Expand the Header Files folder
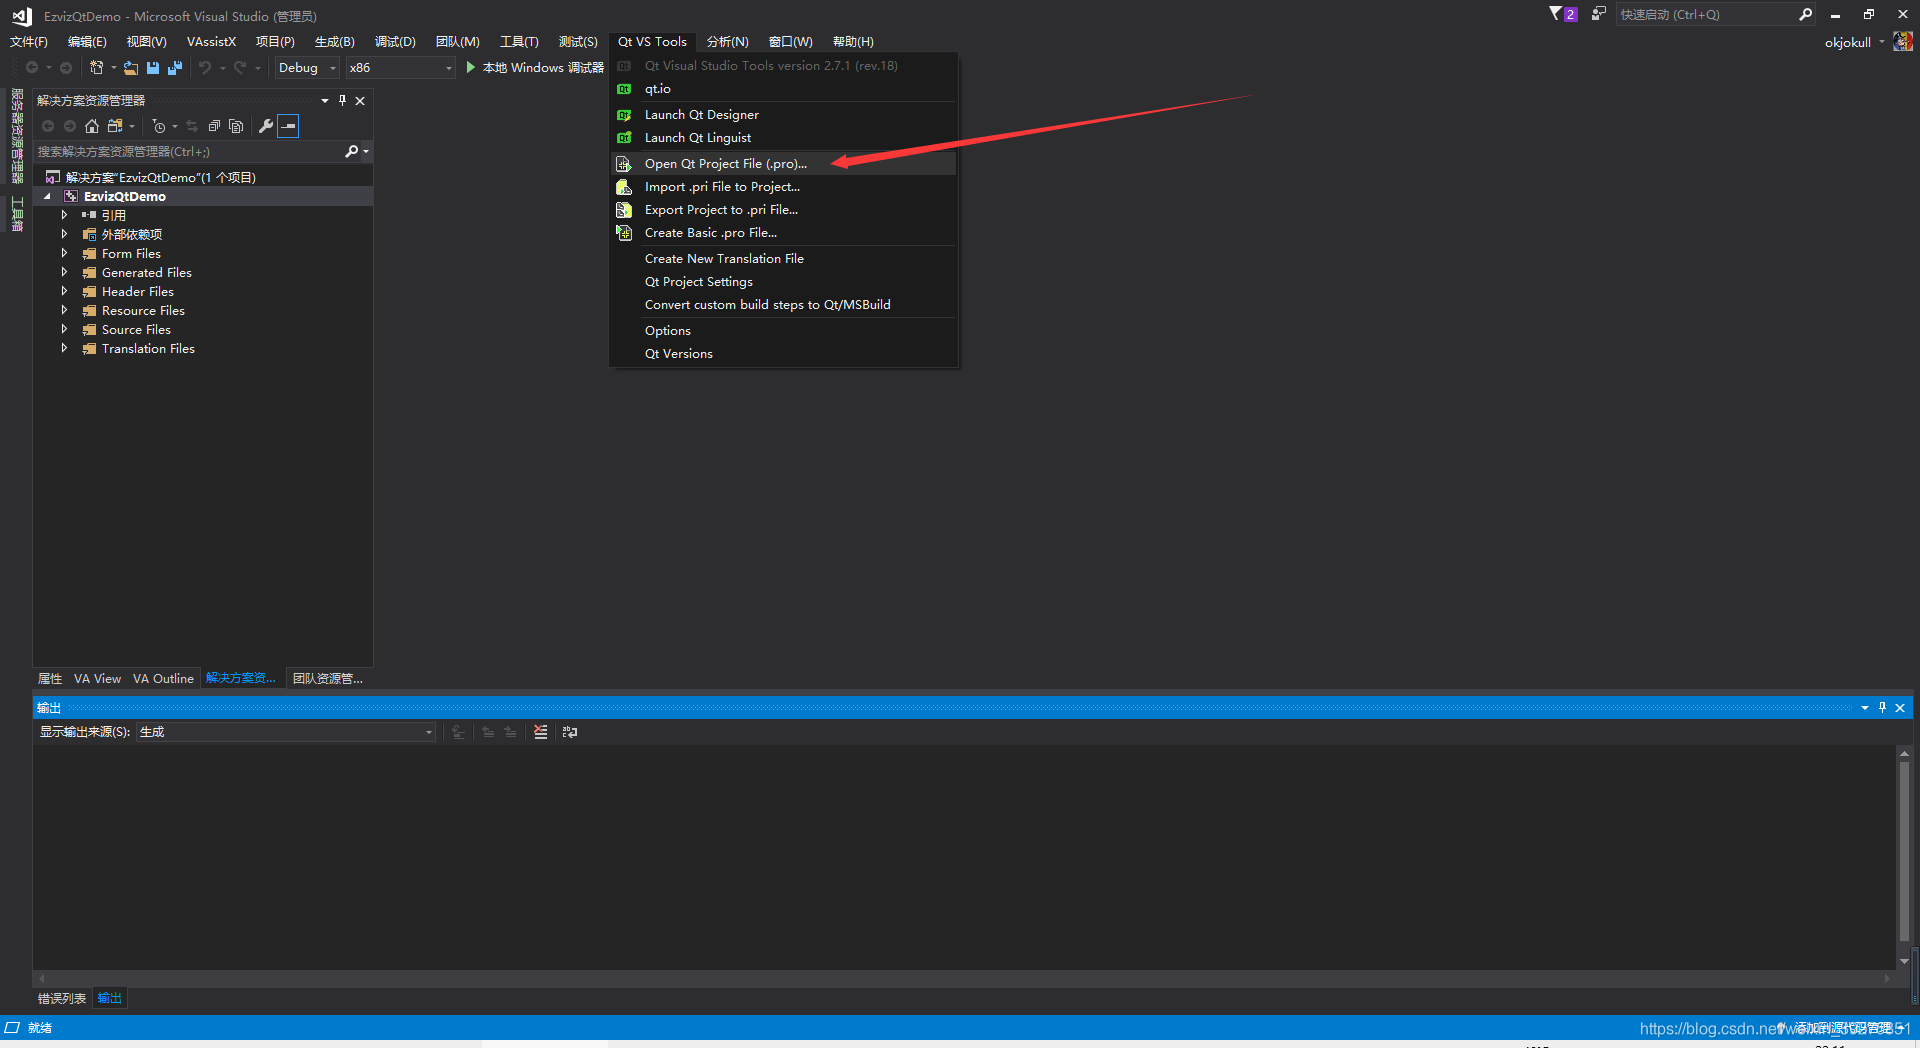Viewport: 1920px width, 1048px height. pyautogui.click(x=64, y=292)
